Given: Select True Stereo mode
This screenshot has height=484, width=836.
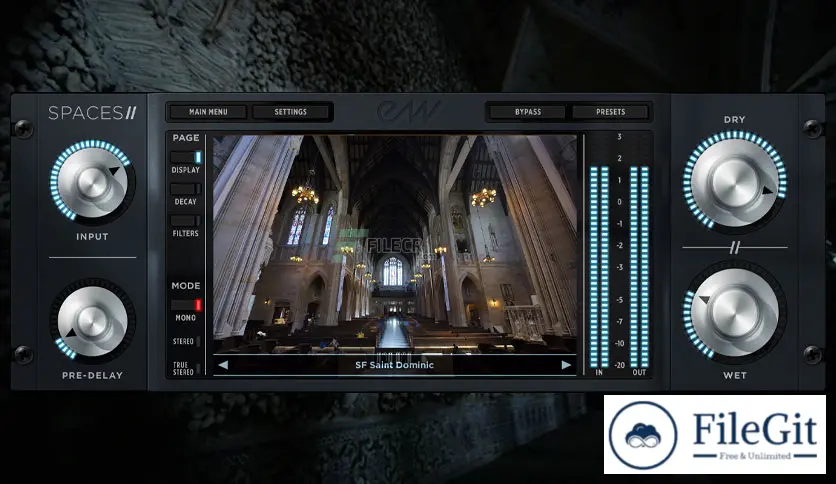Looking at the screenshot, I should coord(187,368).
